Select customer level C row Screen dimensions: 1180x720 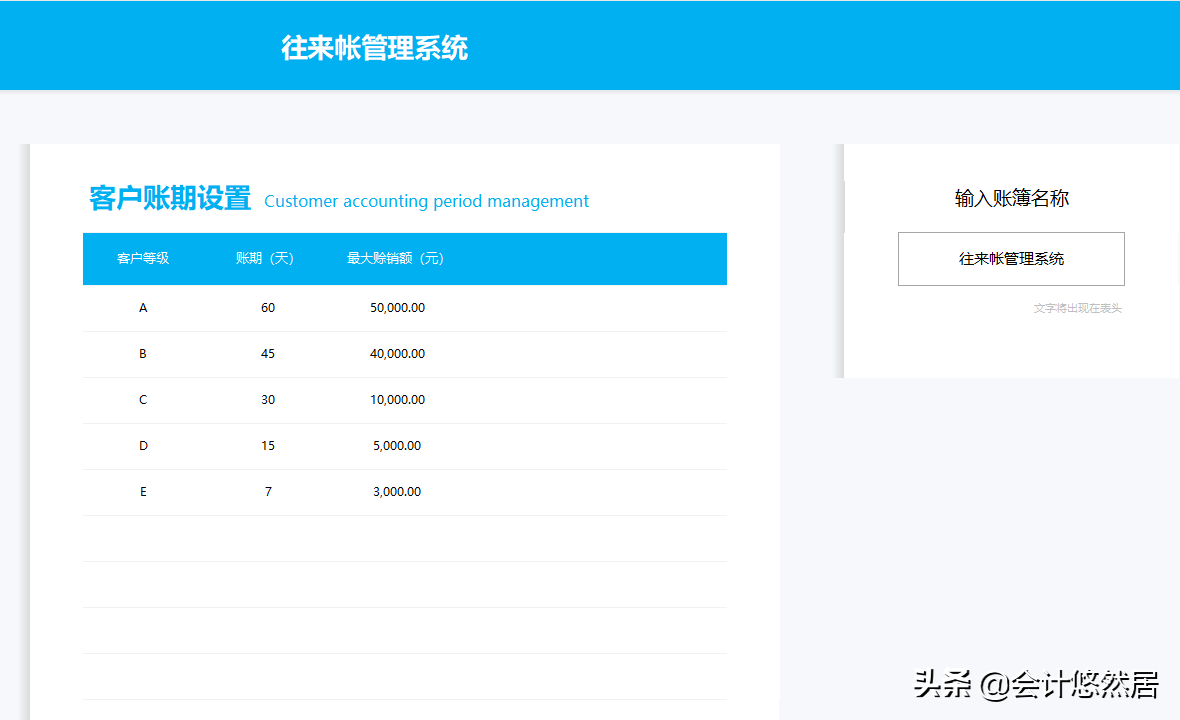(x=143, y=399)
